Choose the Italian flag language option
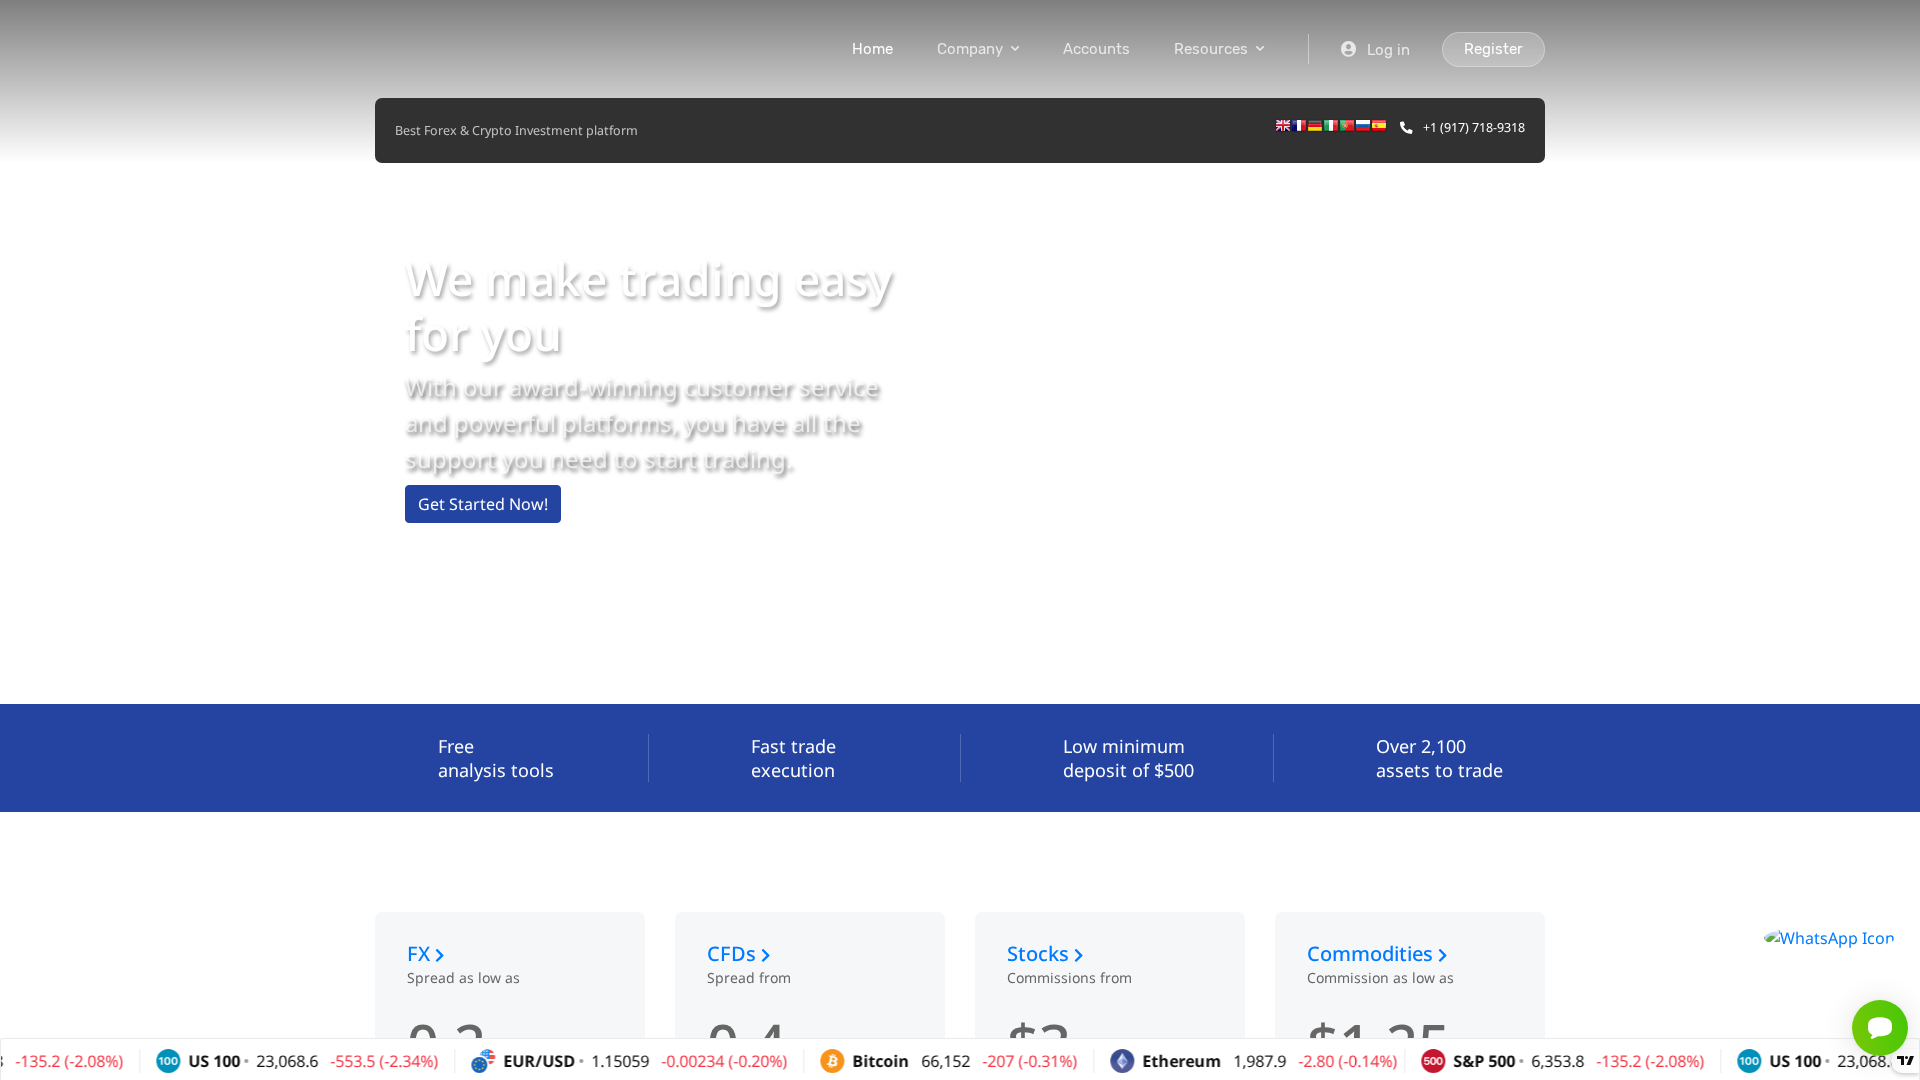1920x1080 pixels. coord(1330,125)
